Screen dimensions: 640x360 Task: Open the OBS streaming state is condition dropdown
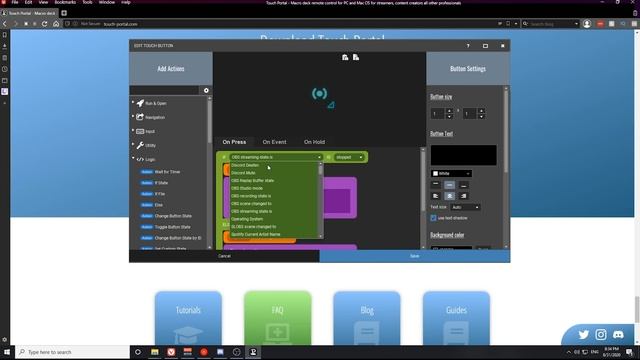(276, 157)
